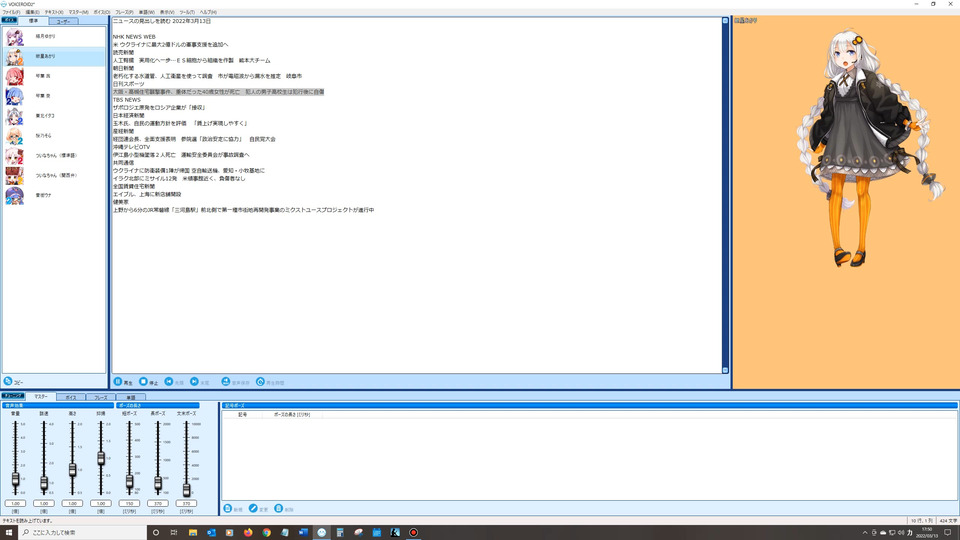Open the ツール(T) menu
This screenshot has width=960, height=540.
(187, 12)
